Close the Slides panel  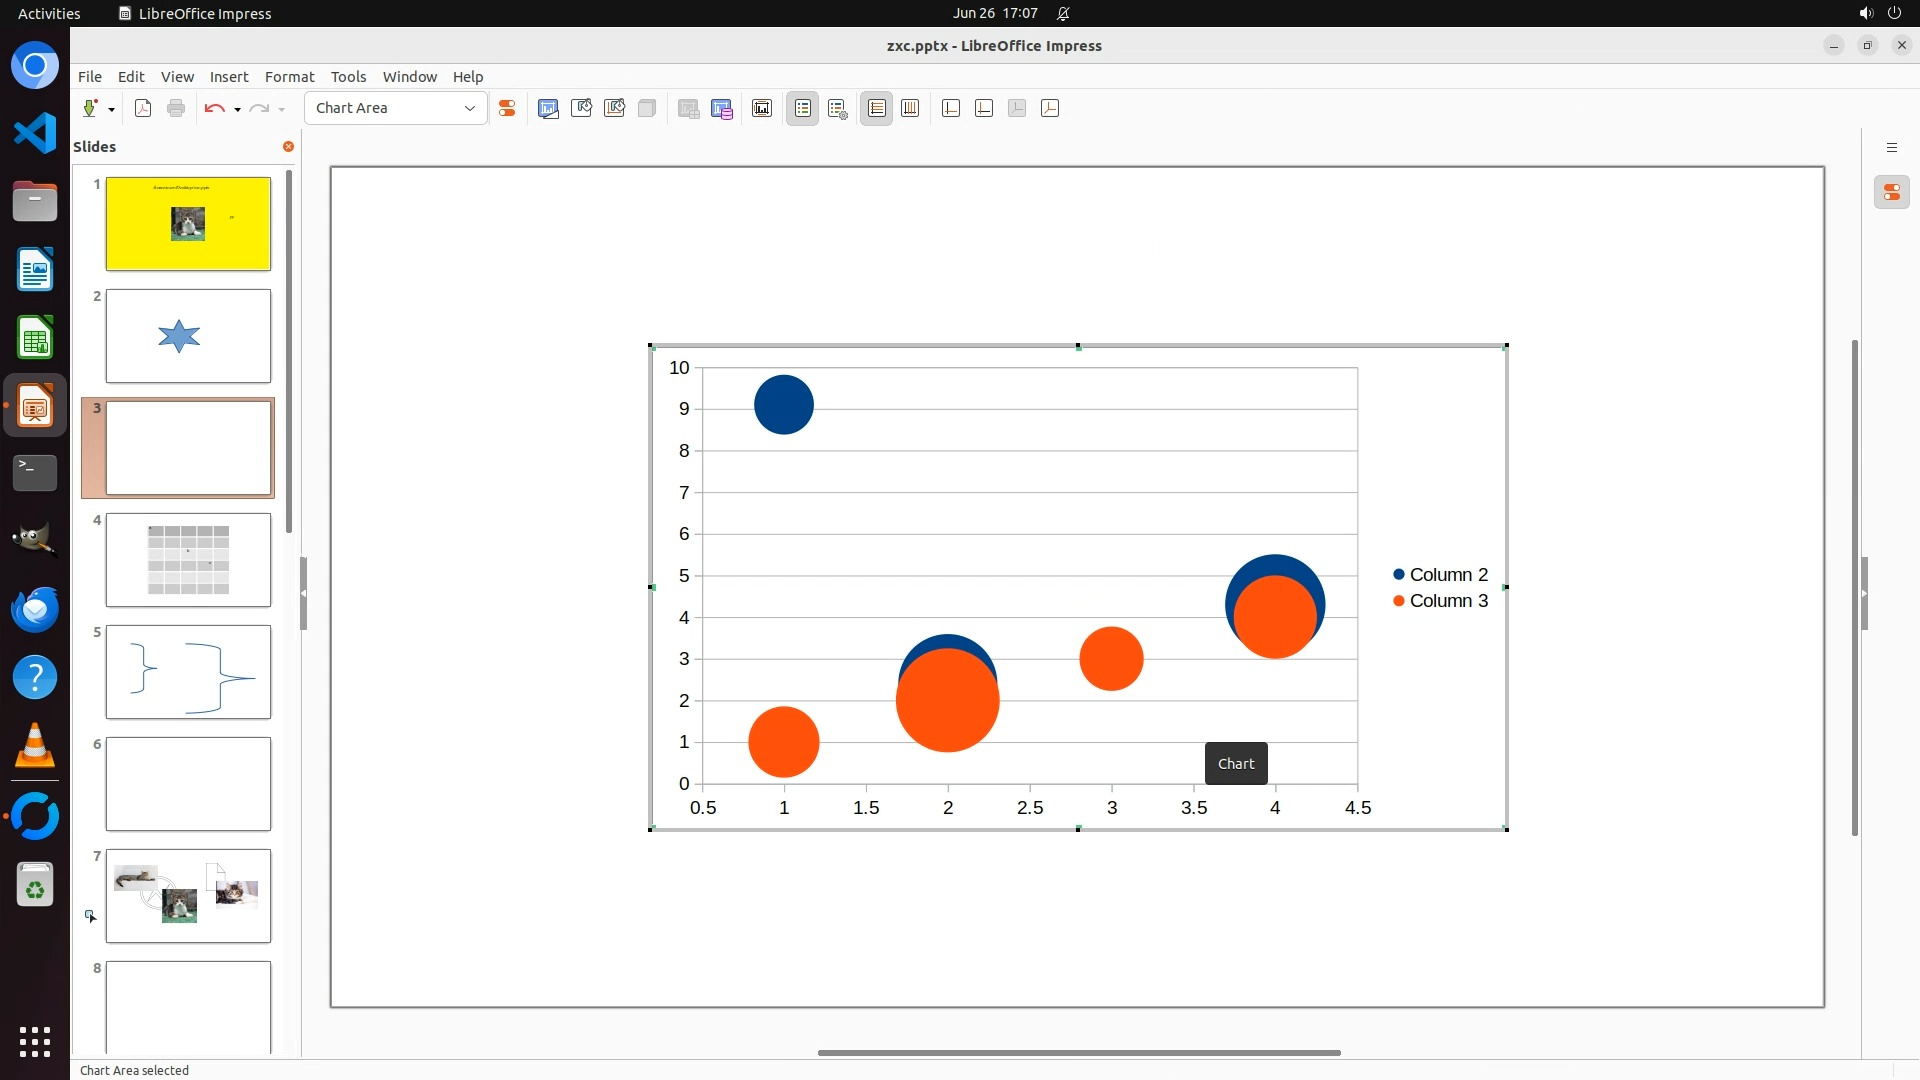point(288,146)
